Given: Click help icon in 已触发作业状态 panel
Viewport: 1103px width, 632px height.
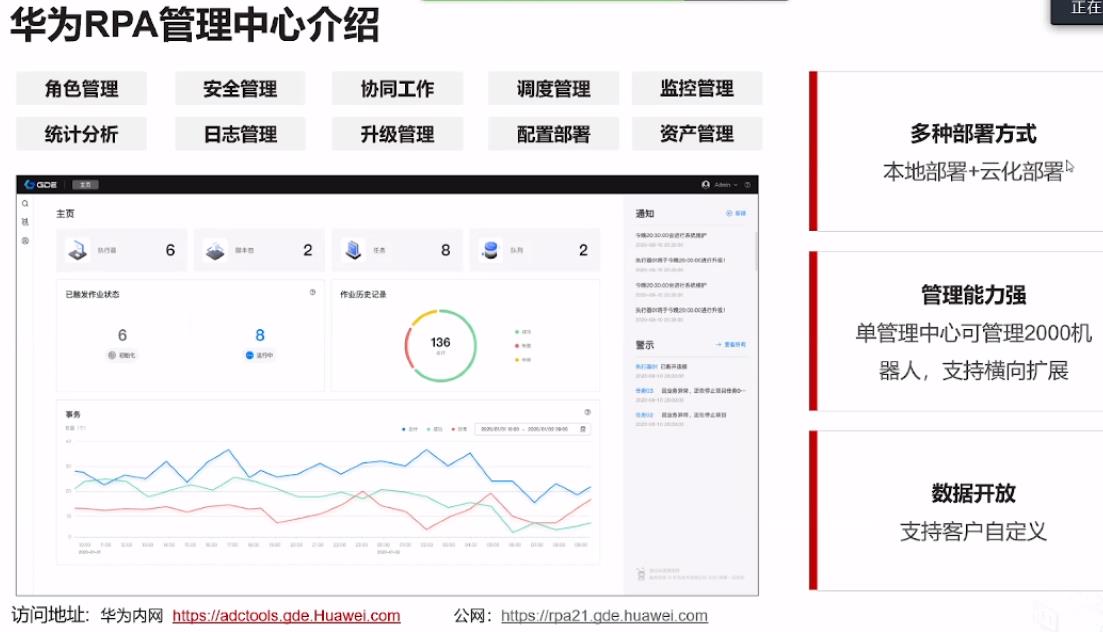Looking at the screenshot, I should click(312, 292).
